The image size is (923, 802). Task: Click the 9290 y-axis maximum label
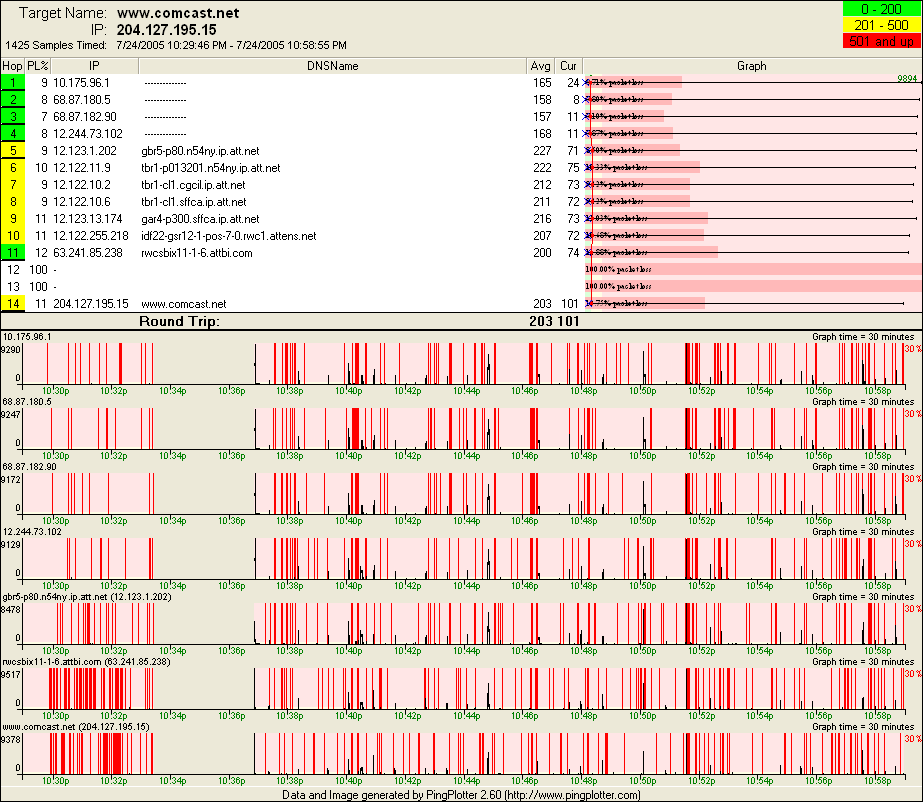11,350
